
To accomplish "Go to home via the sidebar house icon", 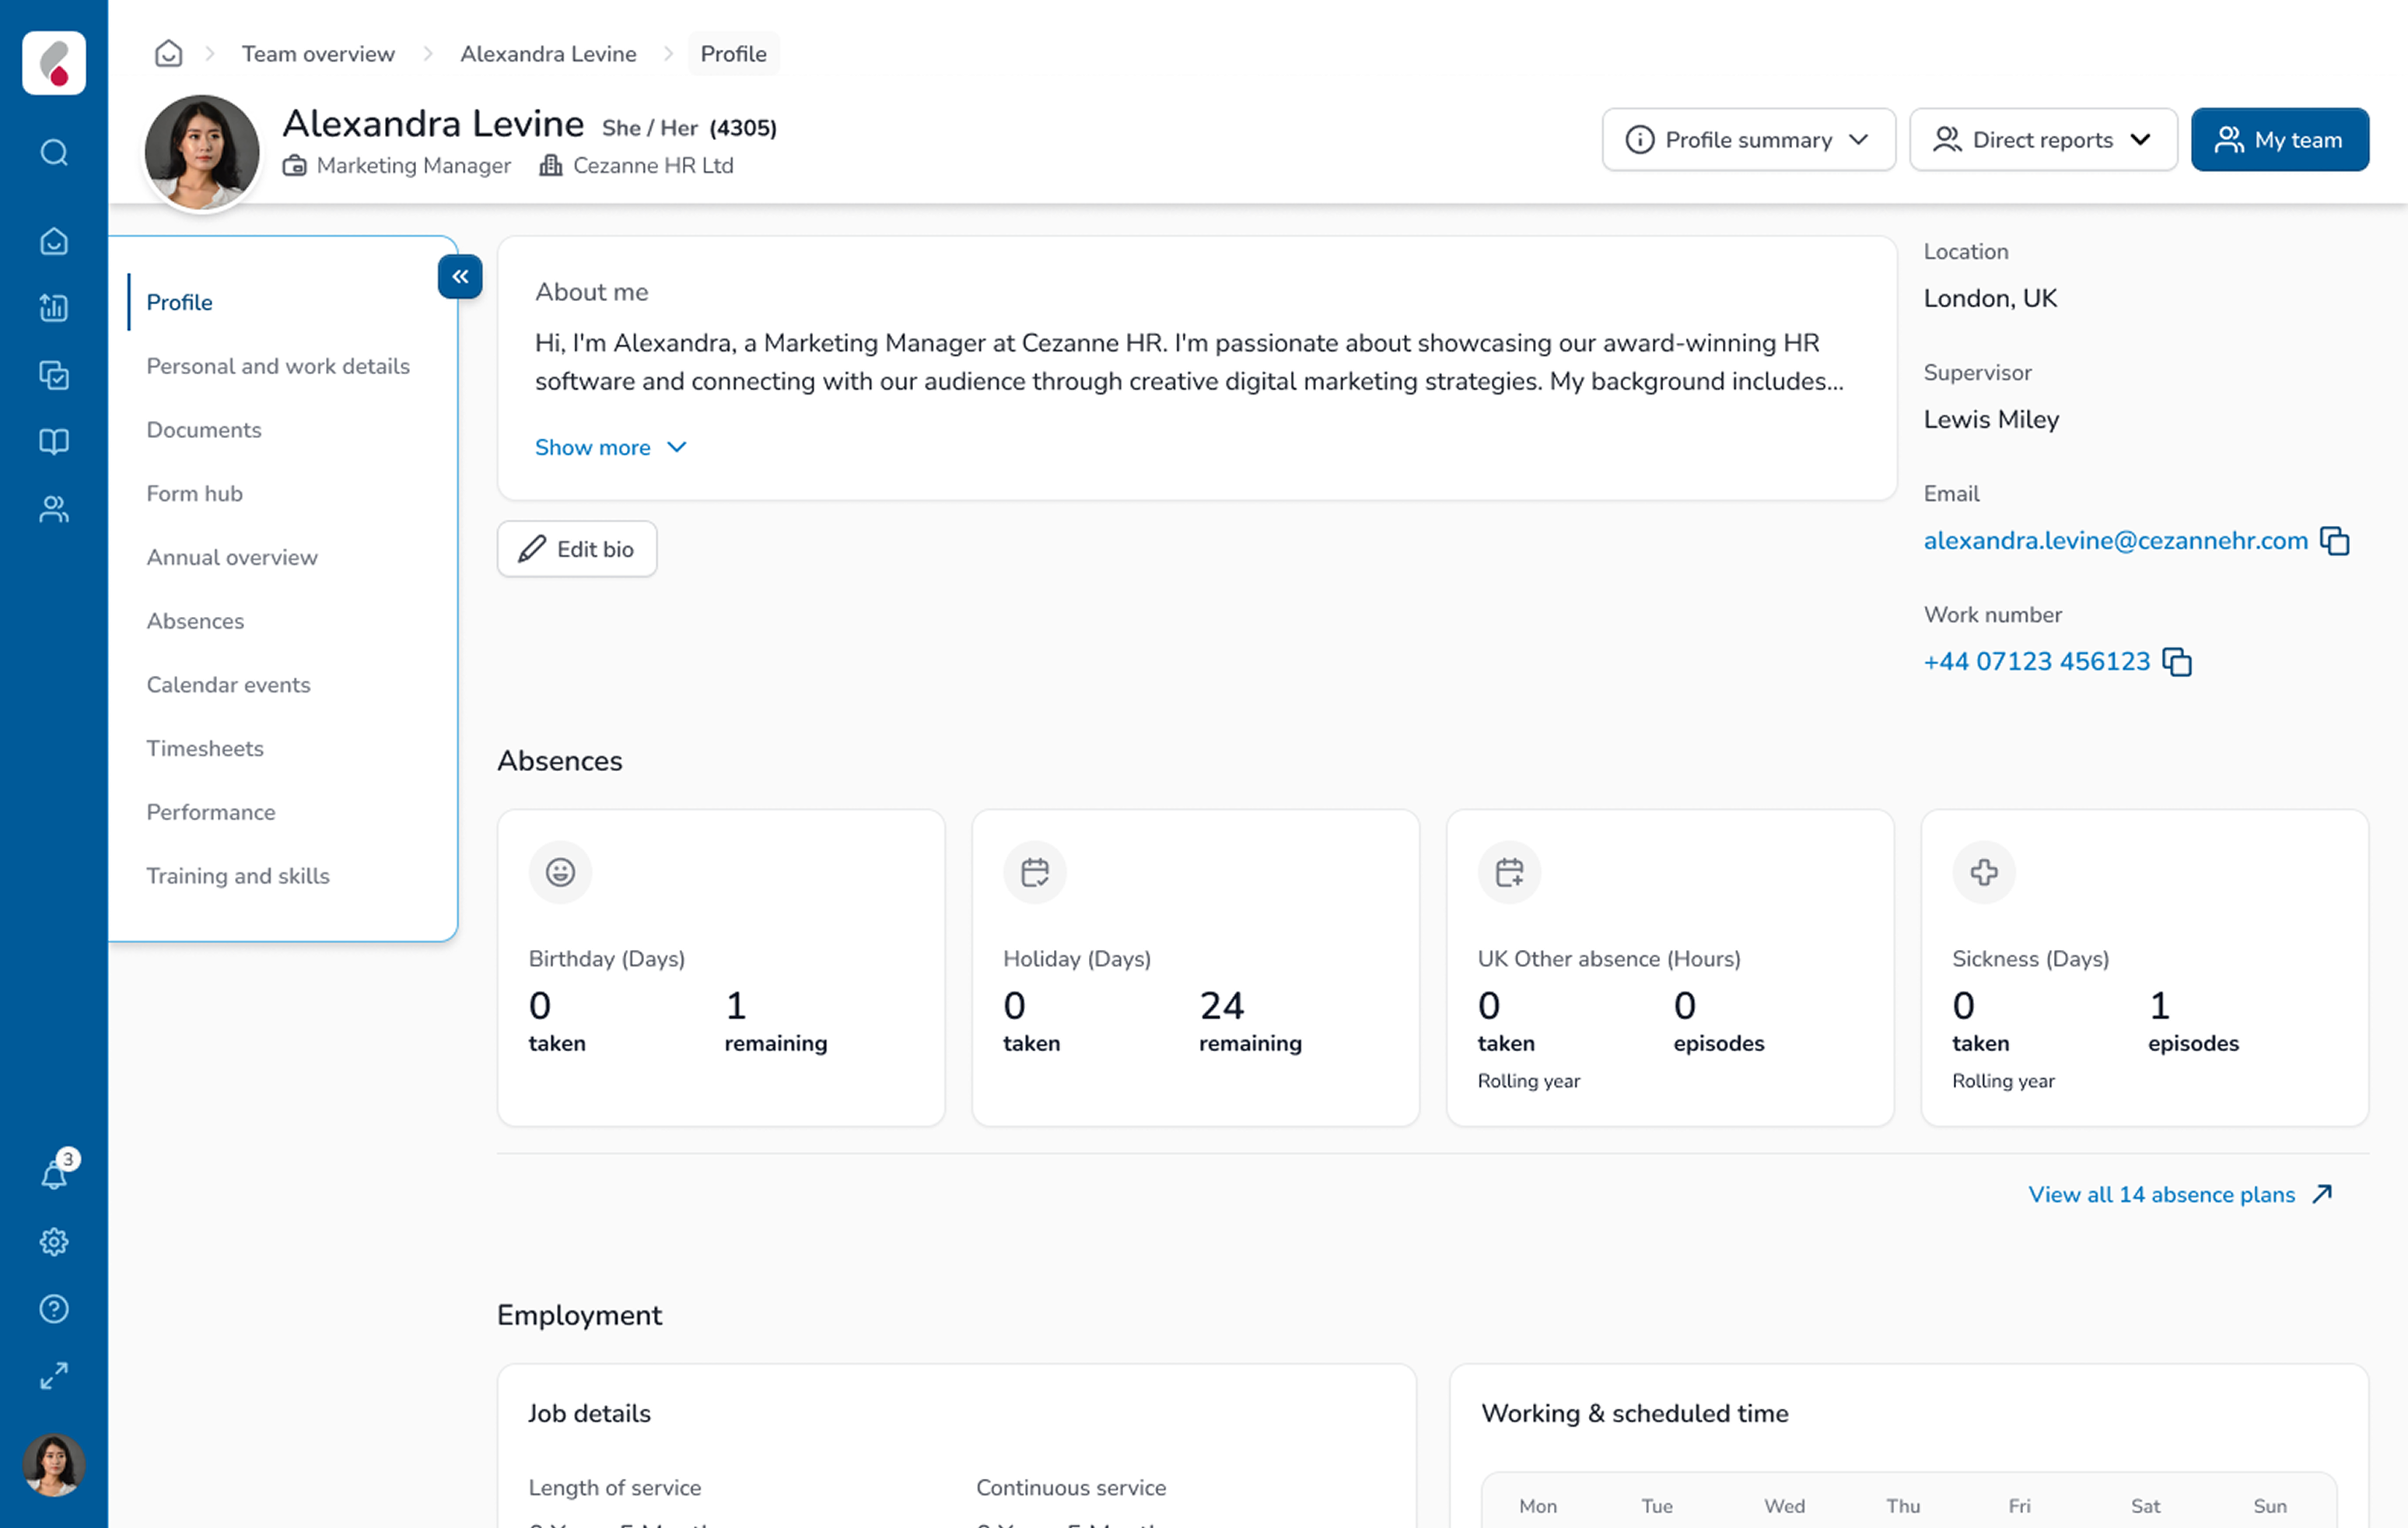I will click(53, 241).
